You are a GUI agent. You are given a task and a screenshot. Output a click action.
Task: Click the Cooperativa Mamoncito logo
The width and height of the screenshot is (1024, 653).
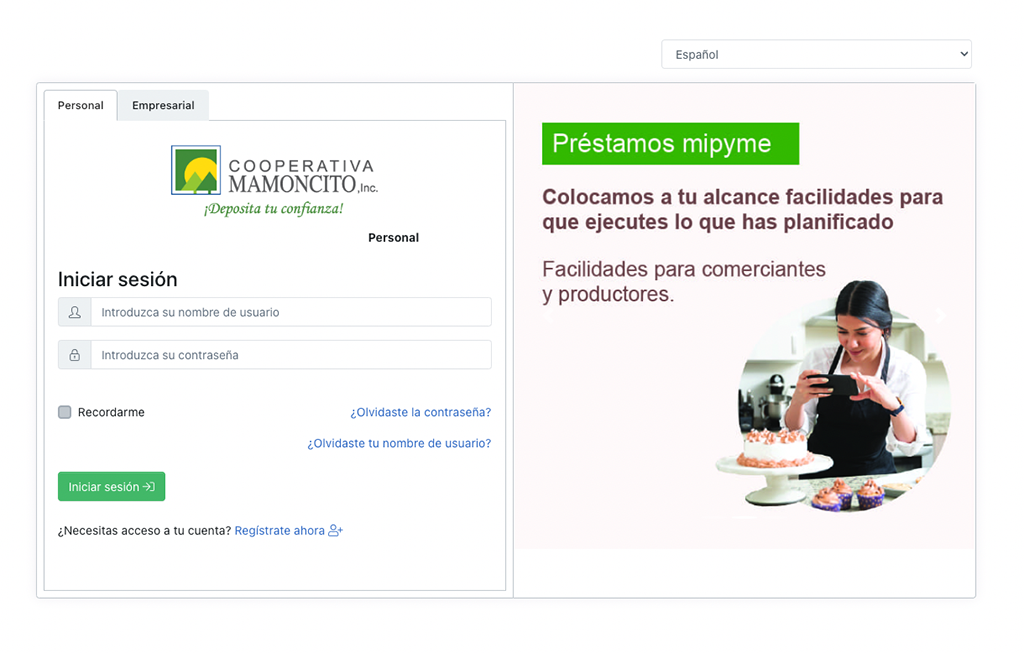[274, 181]
